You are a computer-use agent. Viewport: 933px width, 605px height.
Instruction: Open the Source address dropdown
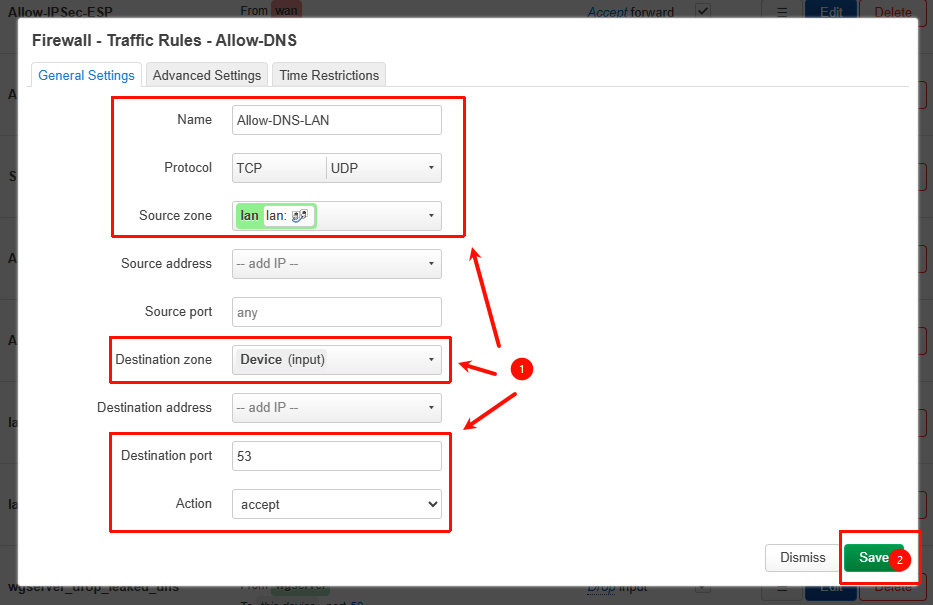[336, 264]
